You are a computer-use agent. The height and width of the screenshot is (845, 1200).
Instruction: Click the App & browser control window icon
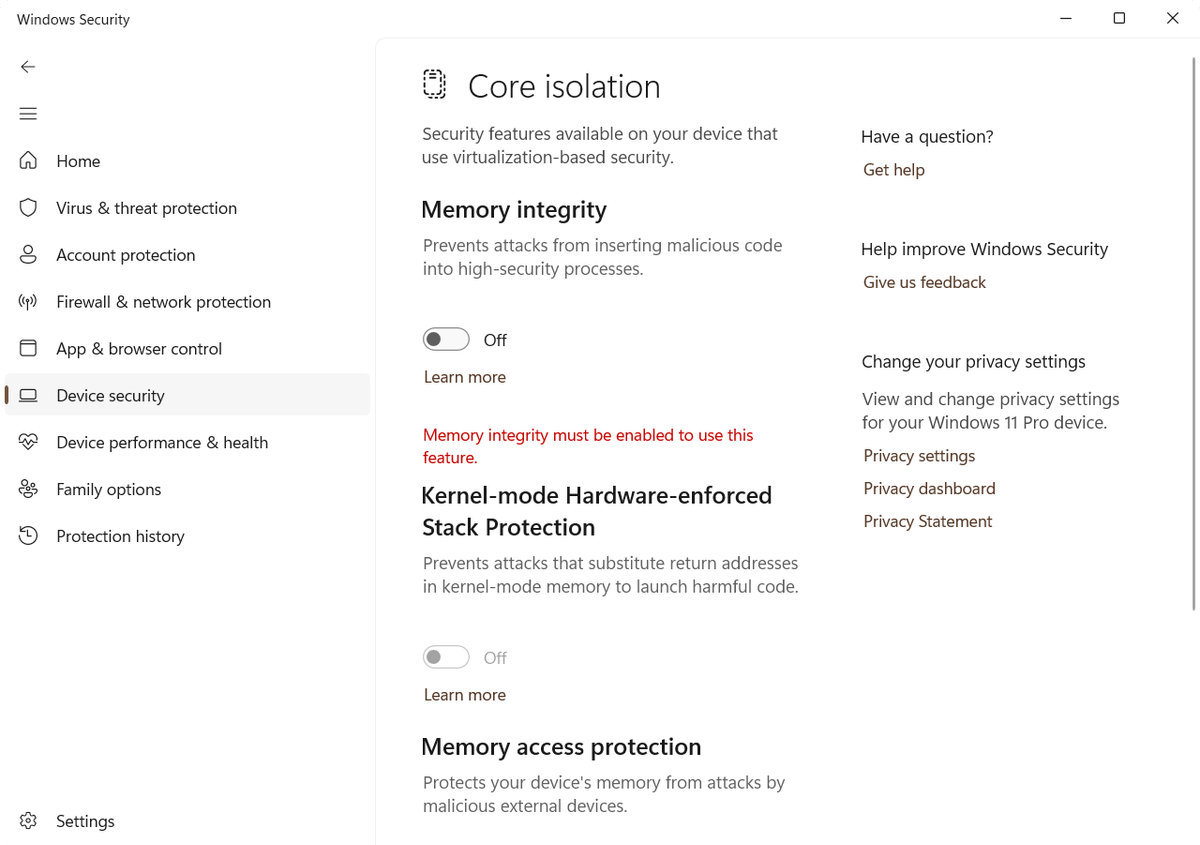28,349
